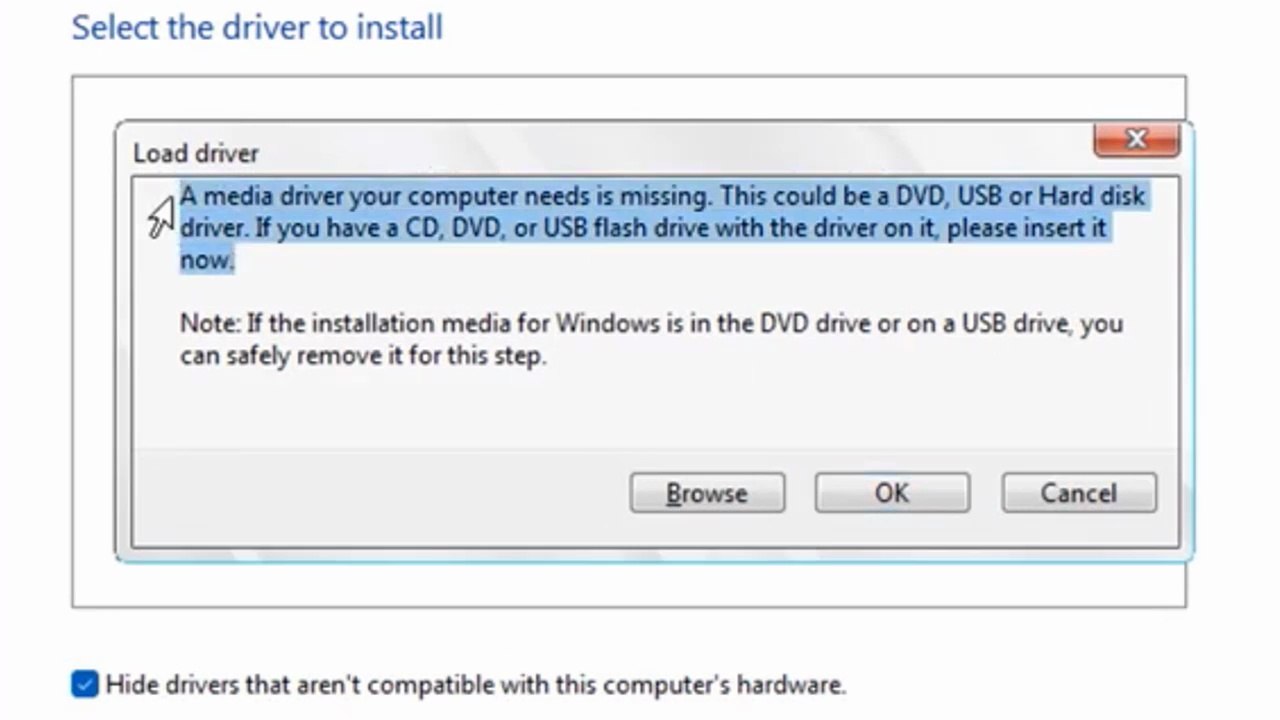Click the Load driver title text
1280x720 pixels.
(196, 153)
